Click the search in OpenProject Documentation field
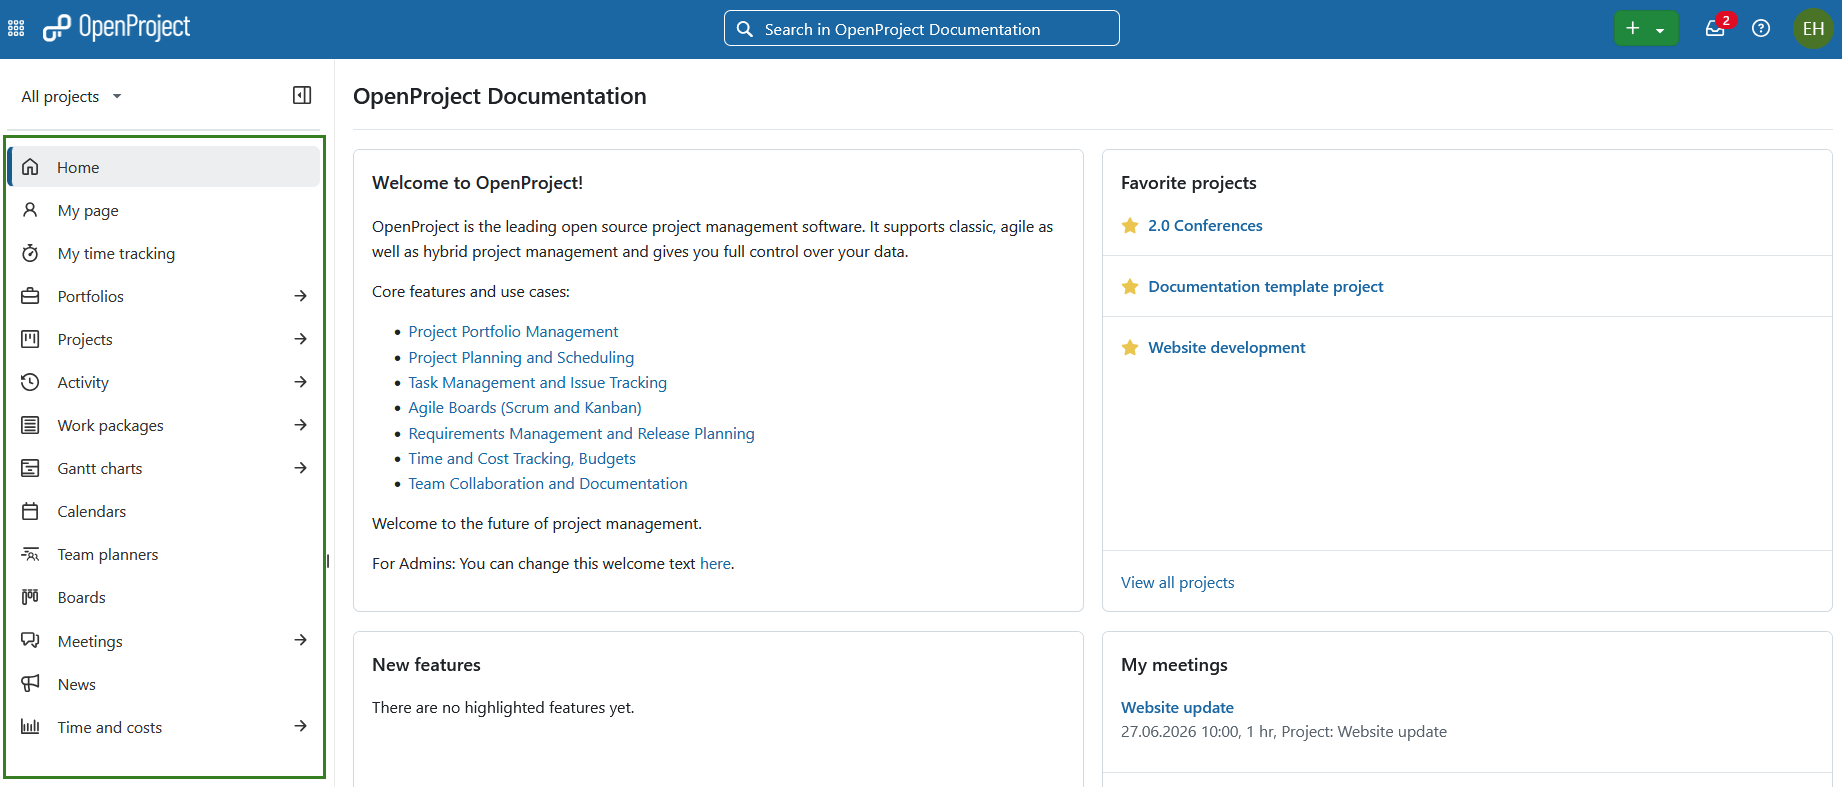Image resolution: width=1842 pixels, height=787 pixels. point(921,29)
